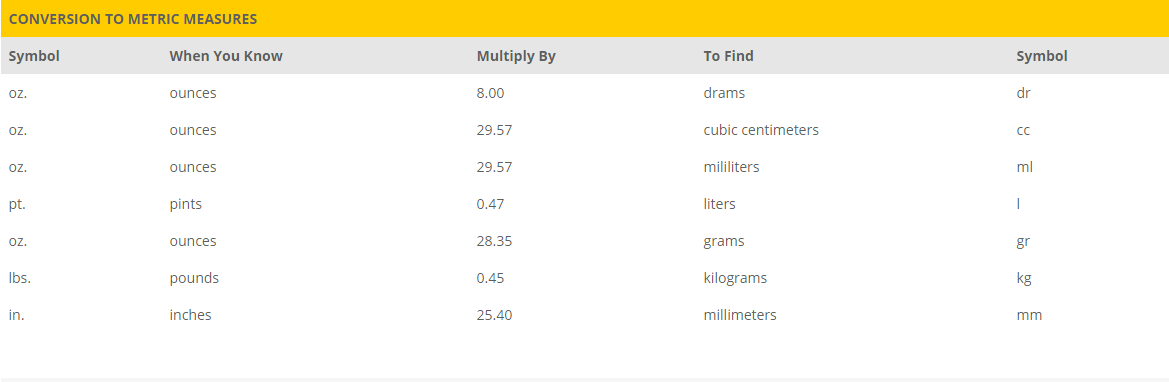Image resolution: width=1169 pixels, height=382 pixels.
Task: Select the "dr" symbol cell
Action: coord(1024,93)
